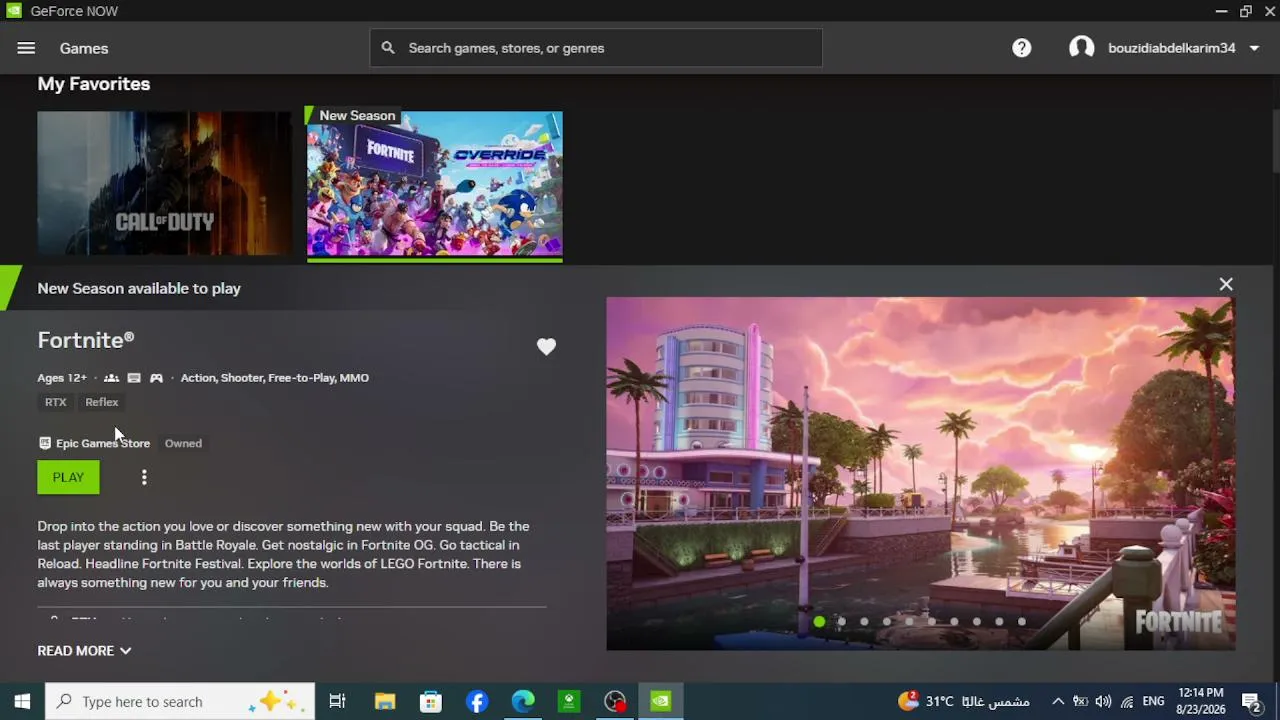
Task: Focus the games, stores, or genres search field
Action: tap(596, 48)
